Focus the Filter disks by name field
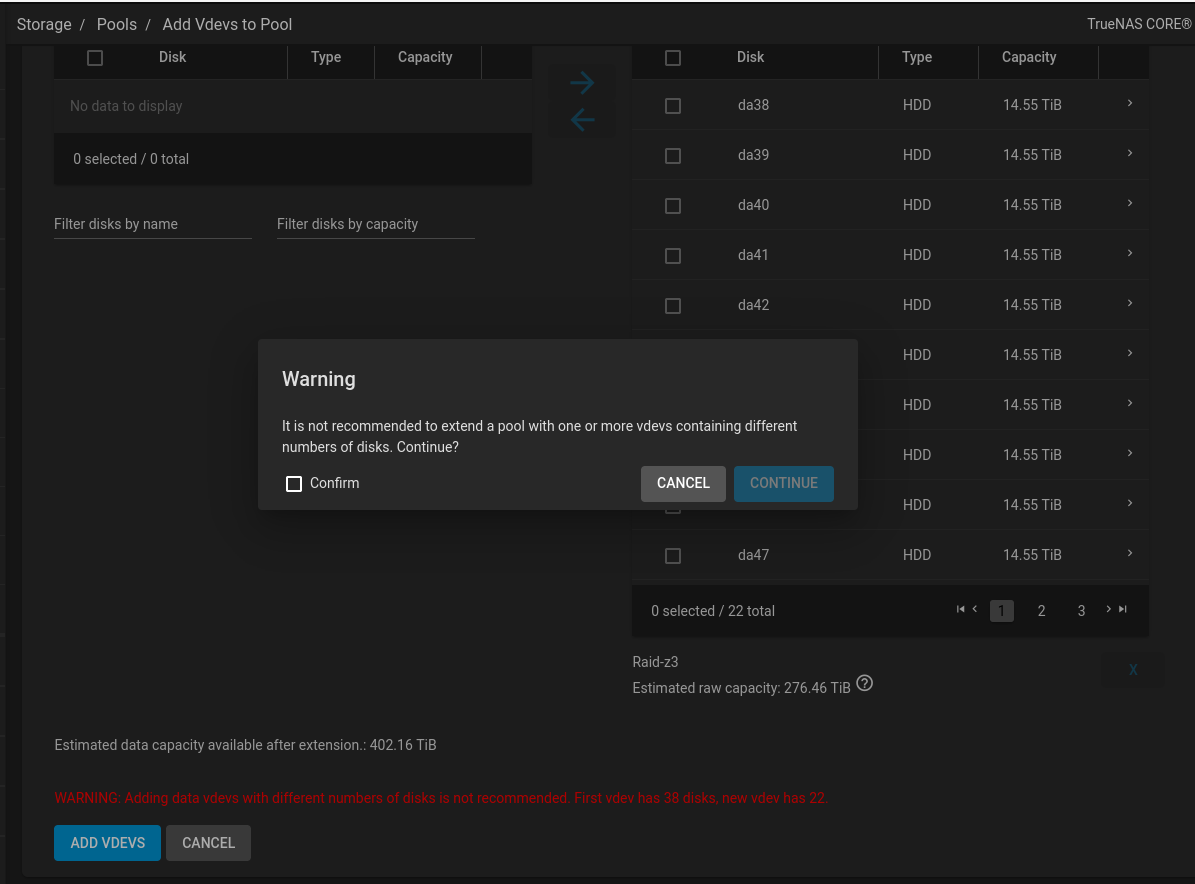Image resolution: width=1195 pixels, height=884 pixels. [x=152, y=224]
